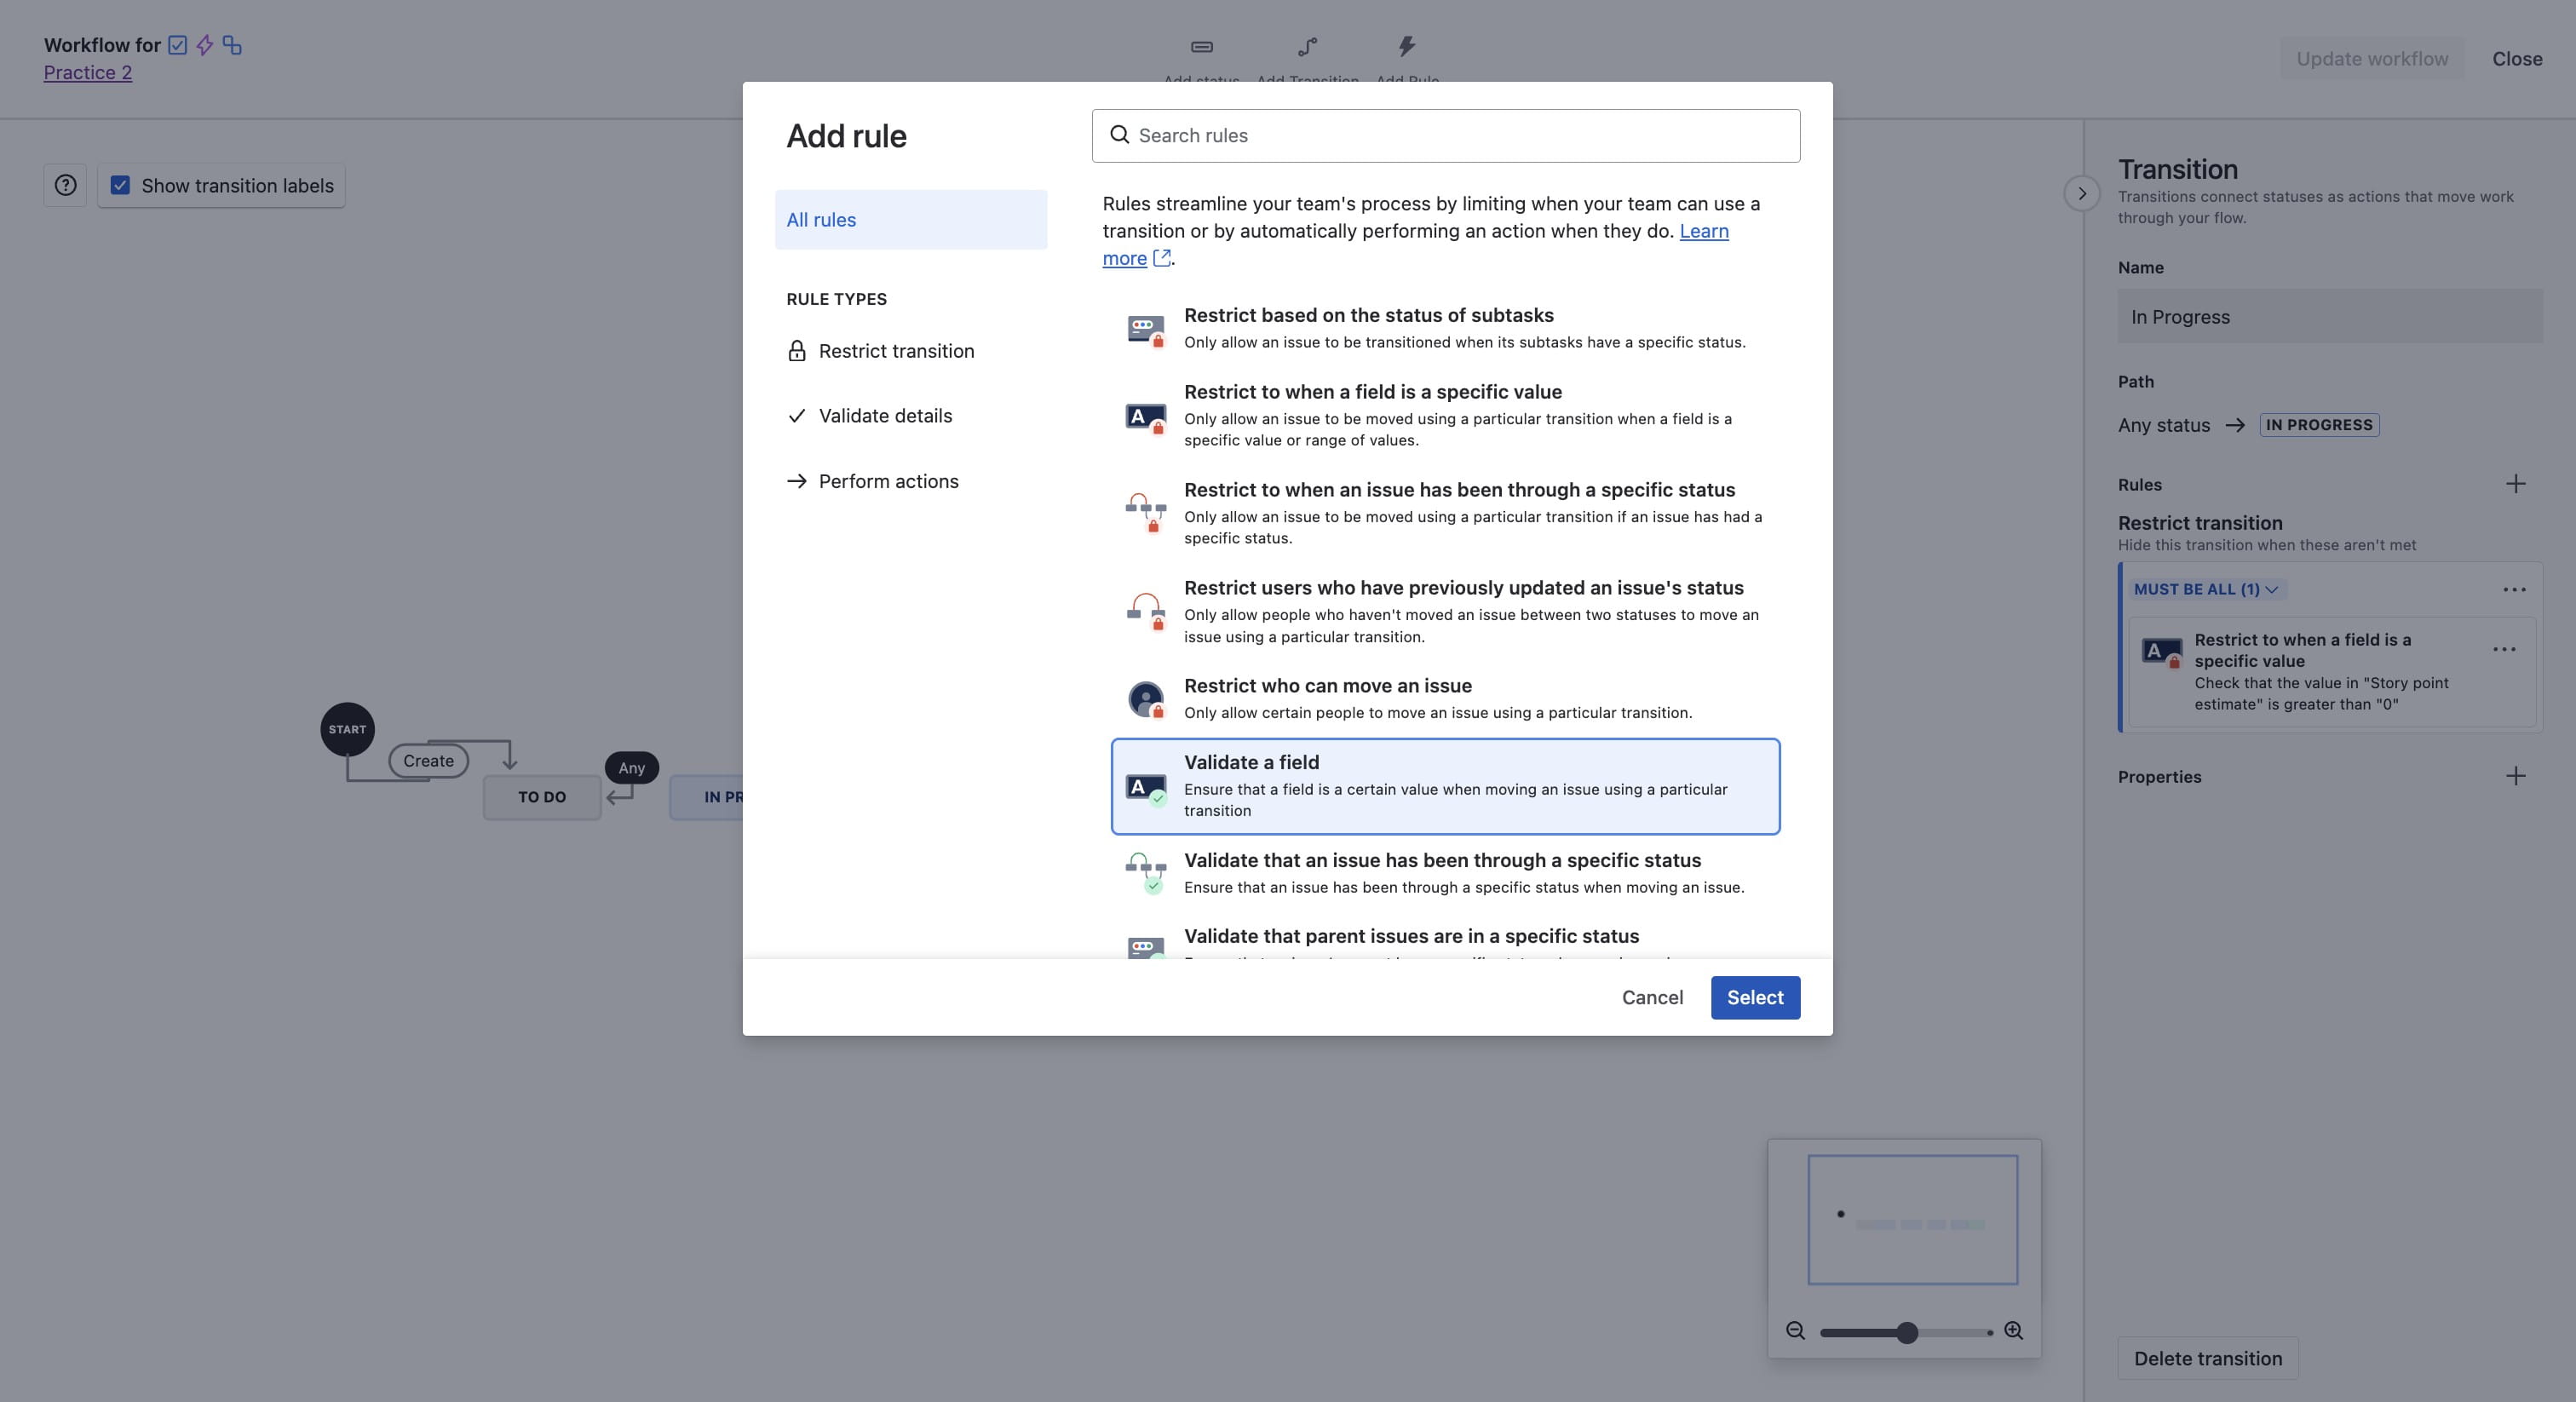Expand the MUST BE ALL (1) dropdown
The width and height of the screenshot is (2576, 1402).
pyautogui.click(x=2206, y=590)
